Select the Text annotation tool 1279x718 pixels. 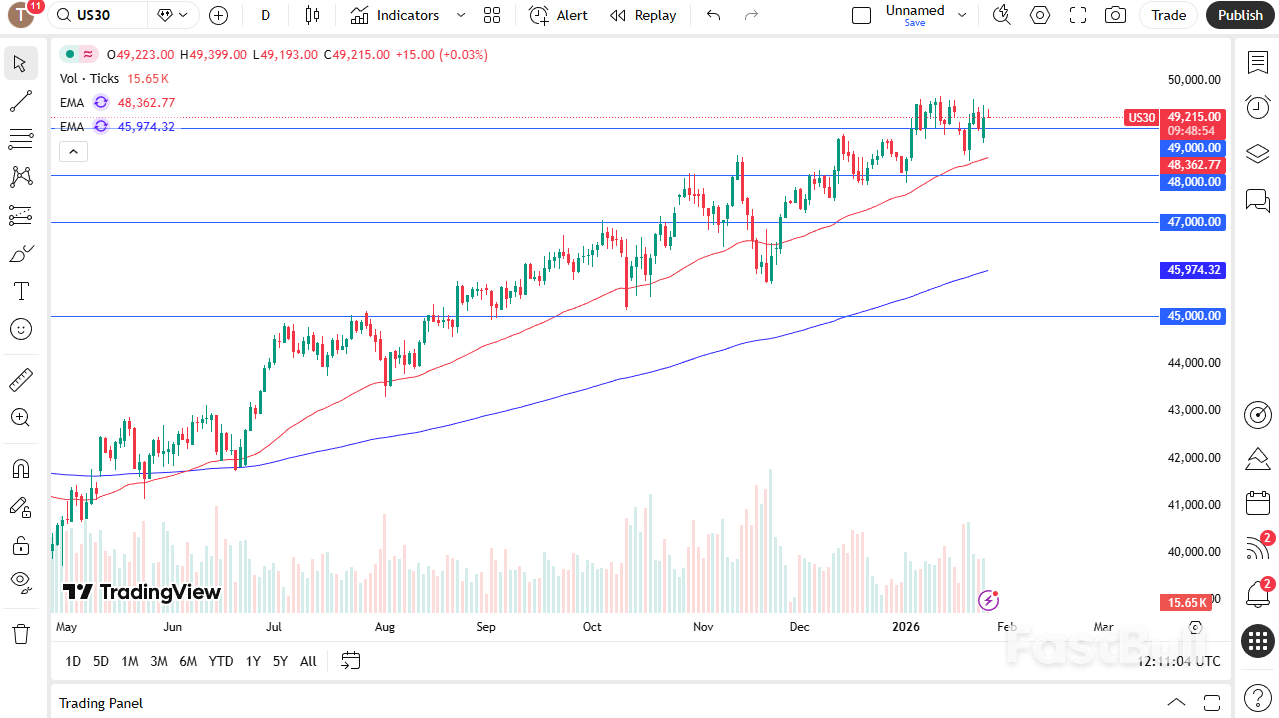(20, 291)
